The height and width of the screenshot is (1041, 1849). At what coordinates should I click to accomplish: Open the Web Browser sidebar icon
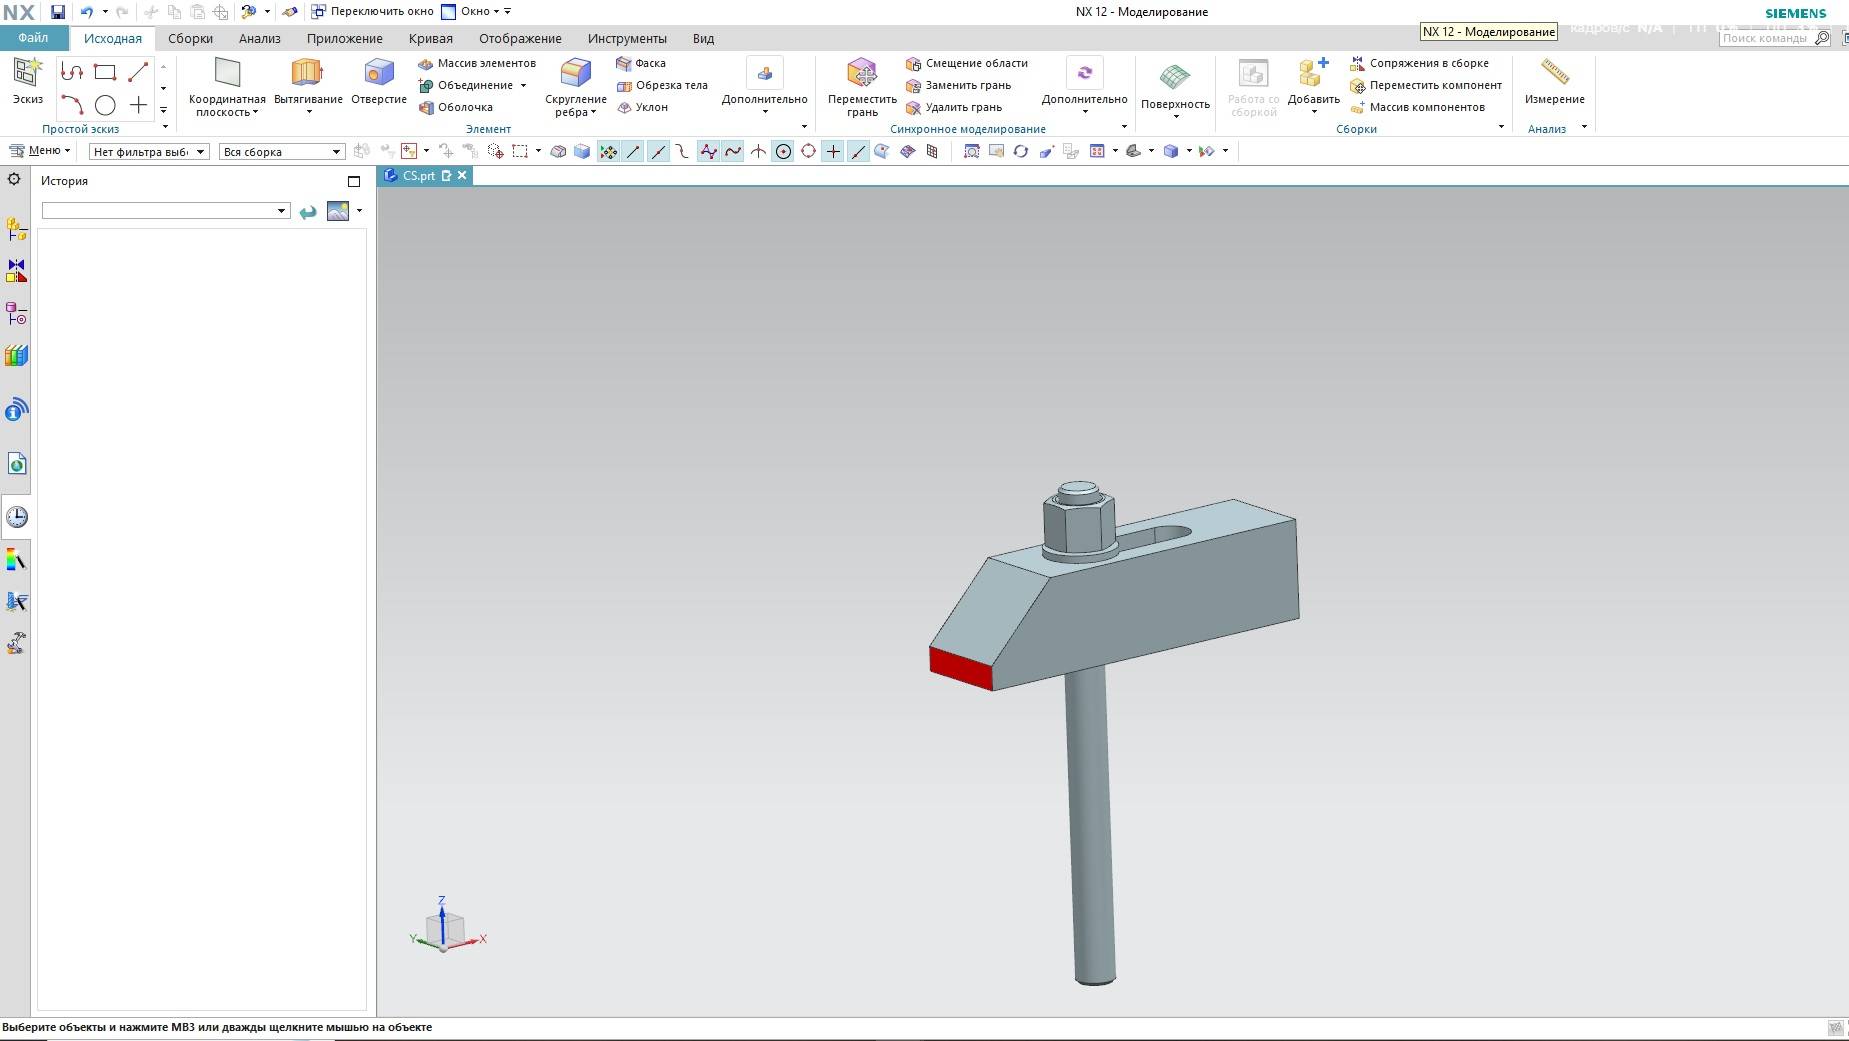click(x=16, y=463)
